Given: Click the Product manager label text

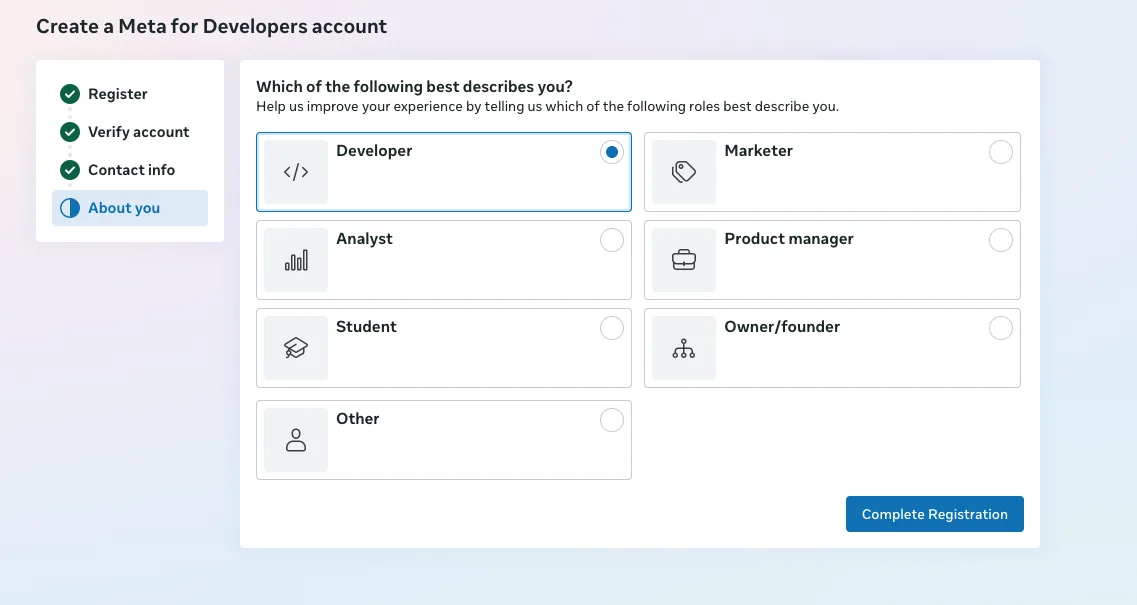Looking at the screenshot, I should [x=789, y=239].
